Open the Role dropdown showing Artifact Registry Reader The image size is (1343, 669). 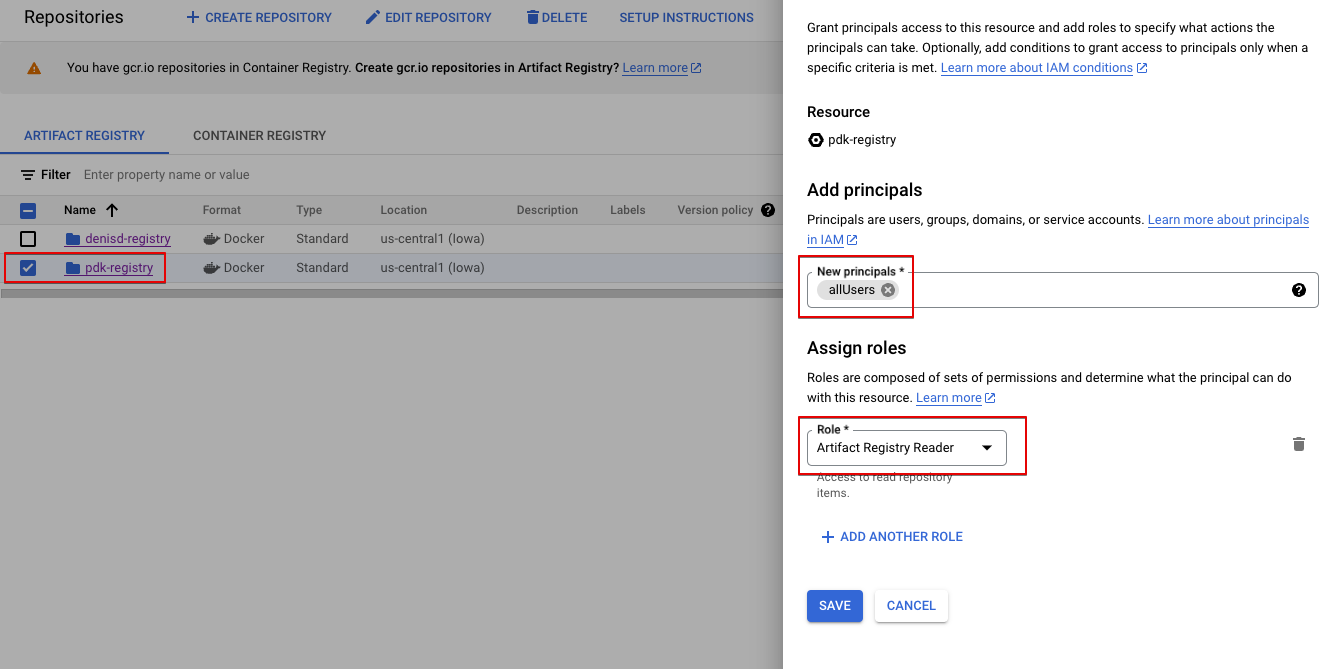(907, 448)
